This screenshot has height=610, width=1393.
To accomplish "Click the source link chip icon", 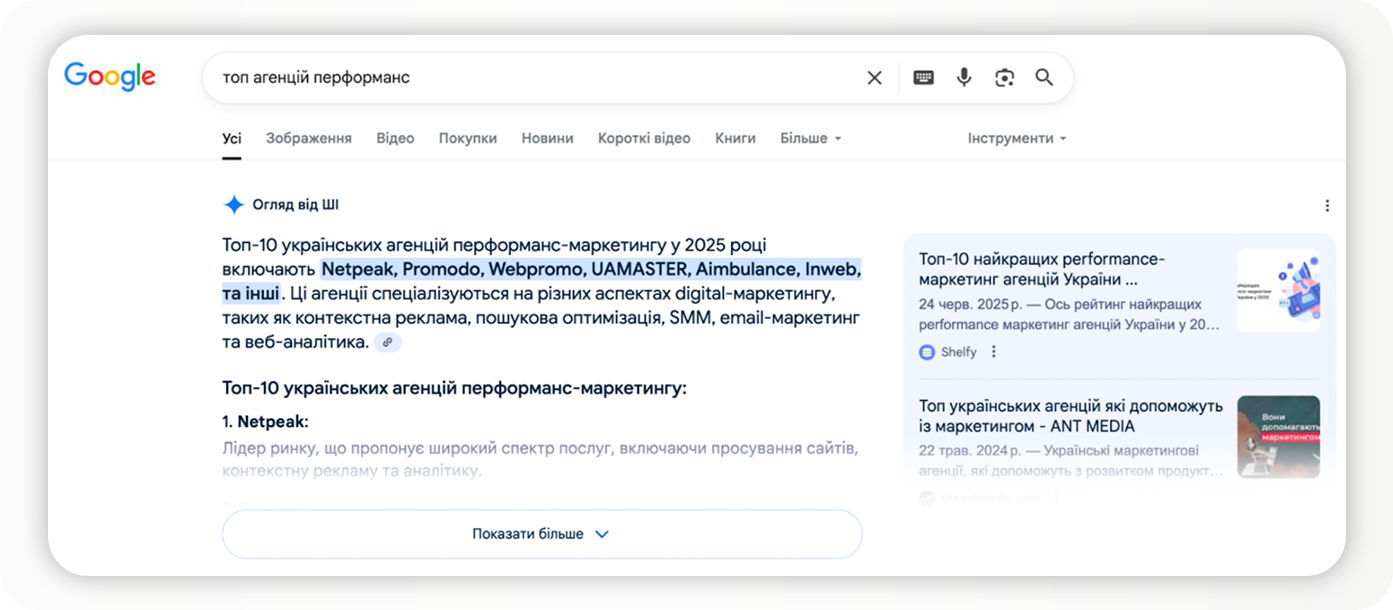I will [x=388, y=342].
